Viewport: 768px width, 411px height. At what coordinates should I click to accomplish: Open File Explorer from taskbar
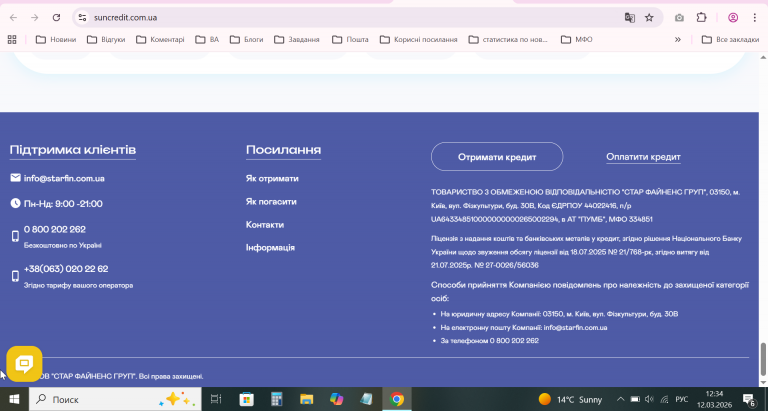pyautogui.click(x=307, y=399)
